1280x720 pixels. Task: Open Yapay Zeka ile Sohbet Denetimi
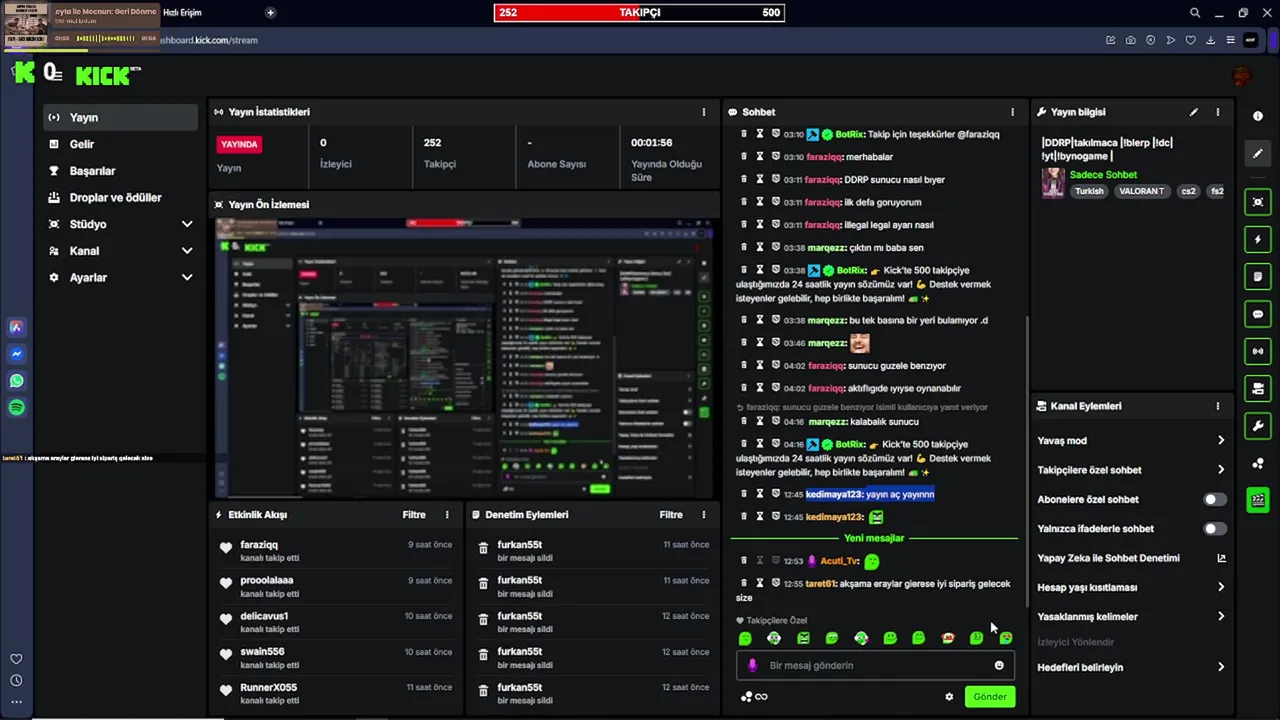point(1131,558)
